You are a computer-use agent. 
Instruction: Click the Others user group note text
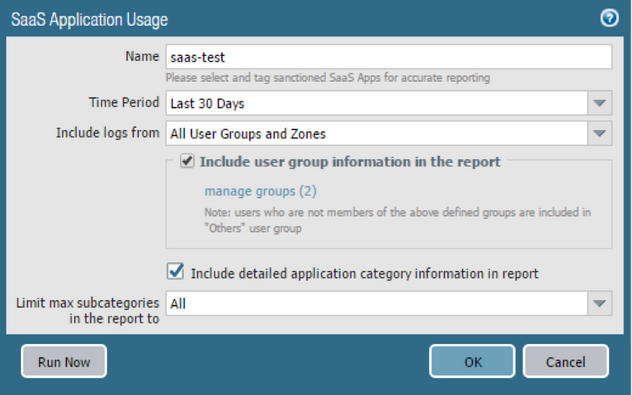click(x=397, y=220)
